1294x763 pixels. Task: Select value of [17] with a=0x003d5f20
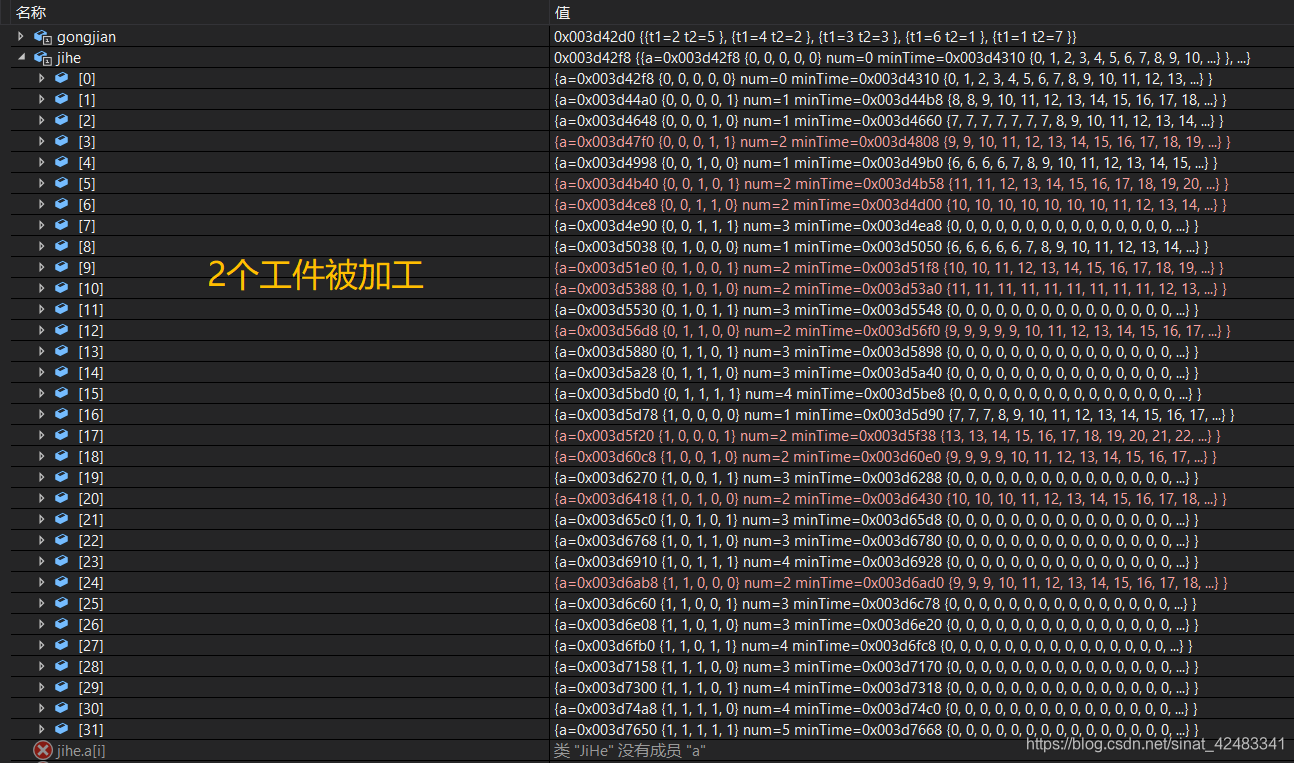(x=887, y=435)
